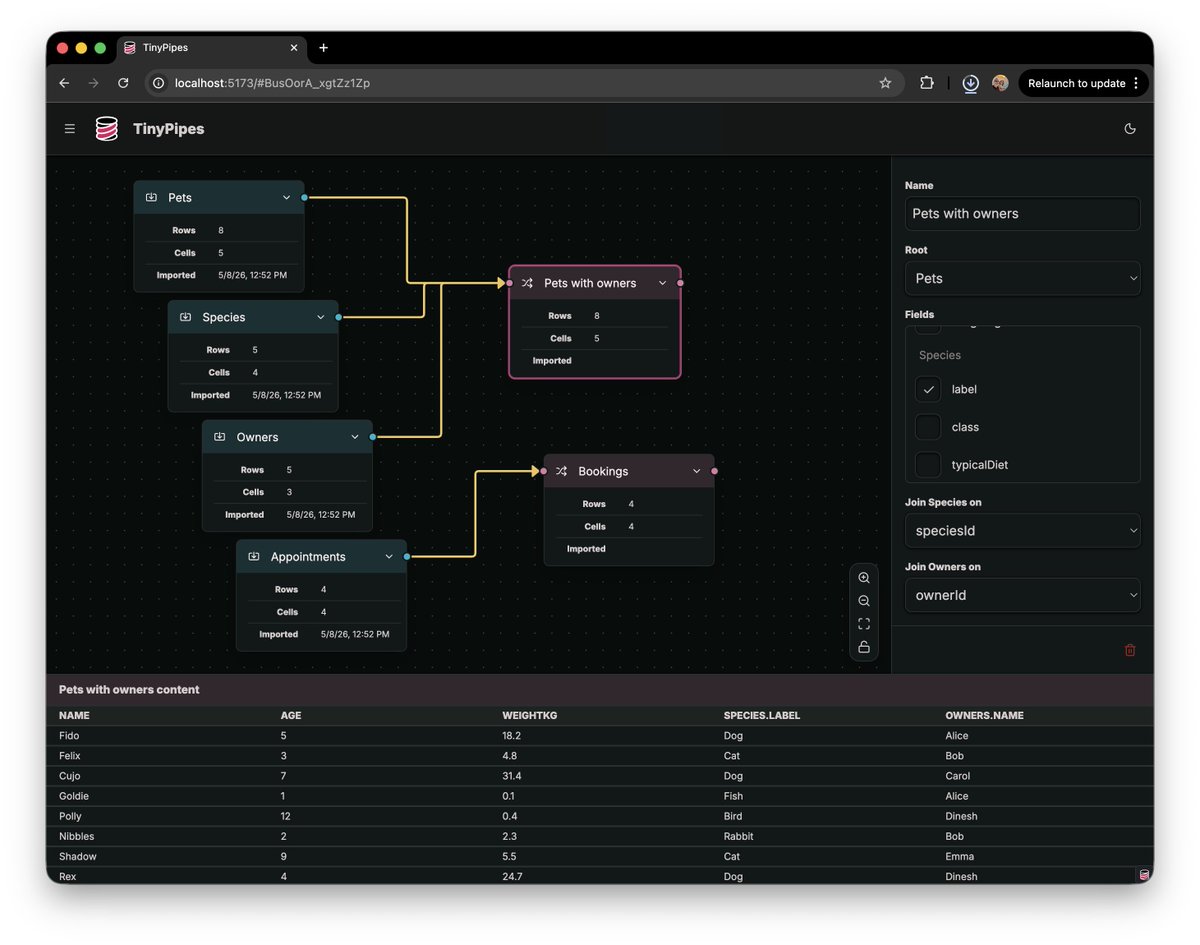The height and width of the screenshot is (945, 1200).
Task: Collapse the Bookings node chevron
Action: (697, 471)
